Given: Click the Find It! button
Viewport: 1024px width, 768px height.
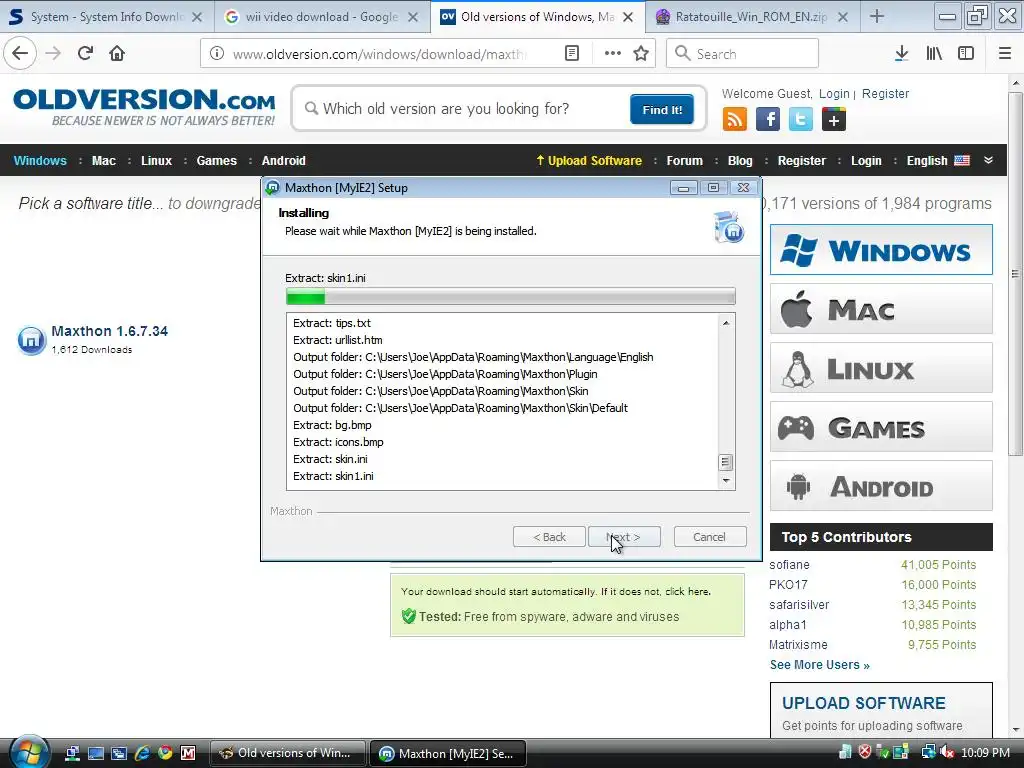Looking at the screenshot, I should pos(662,109).
